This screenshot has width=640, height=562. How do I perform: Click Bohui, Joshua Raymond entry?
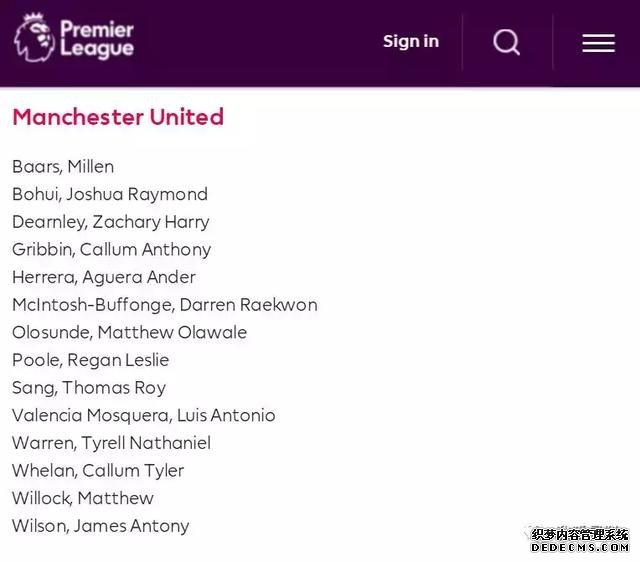click(x=110, y=195)
